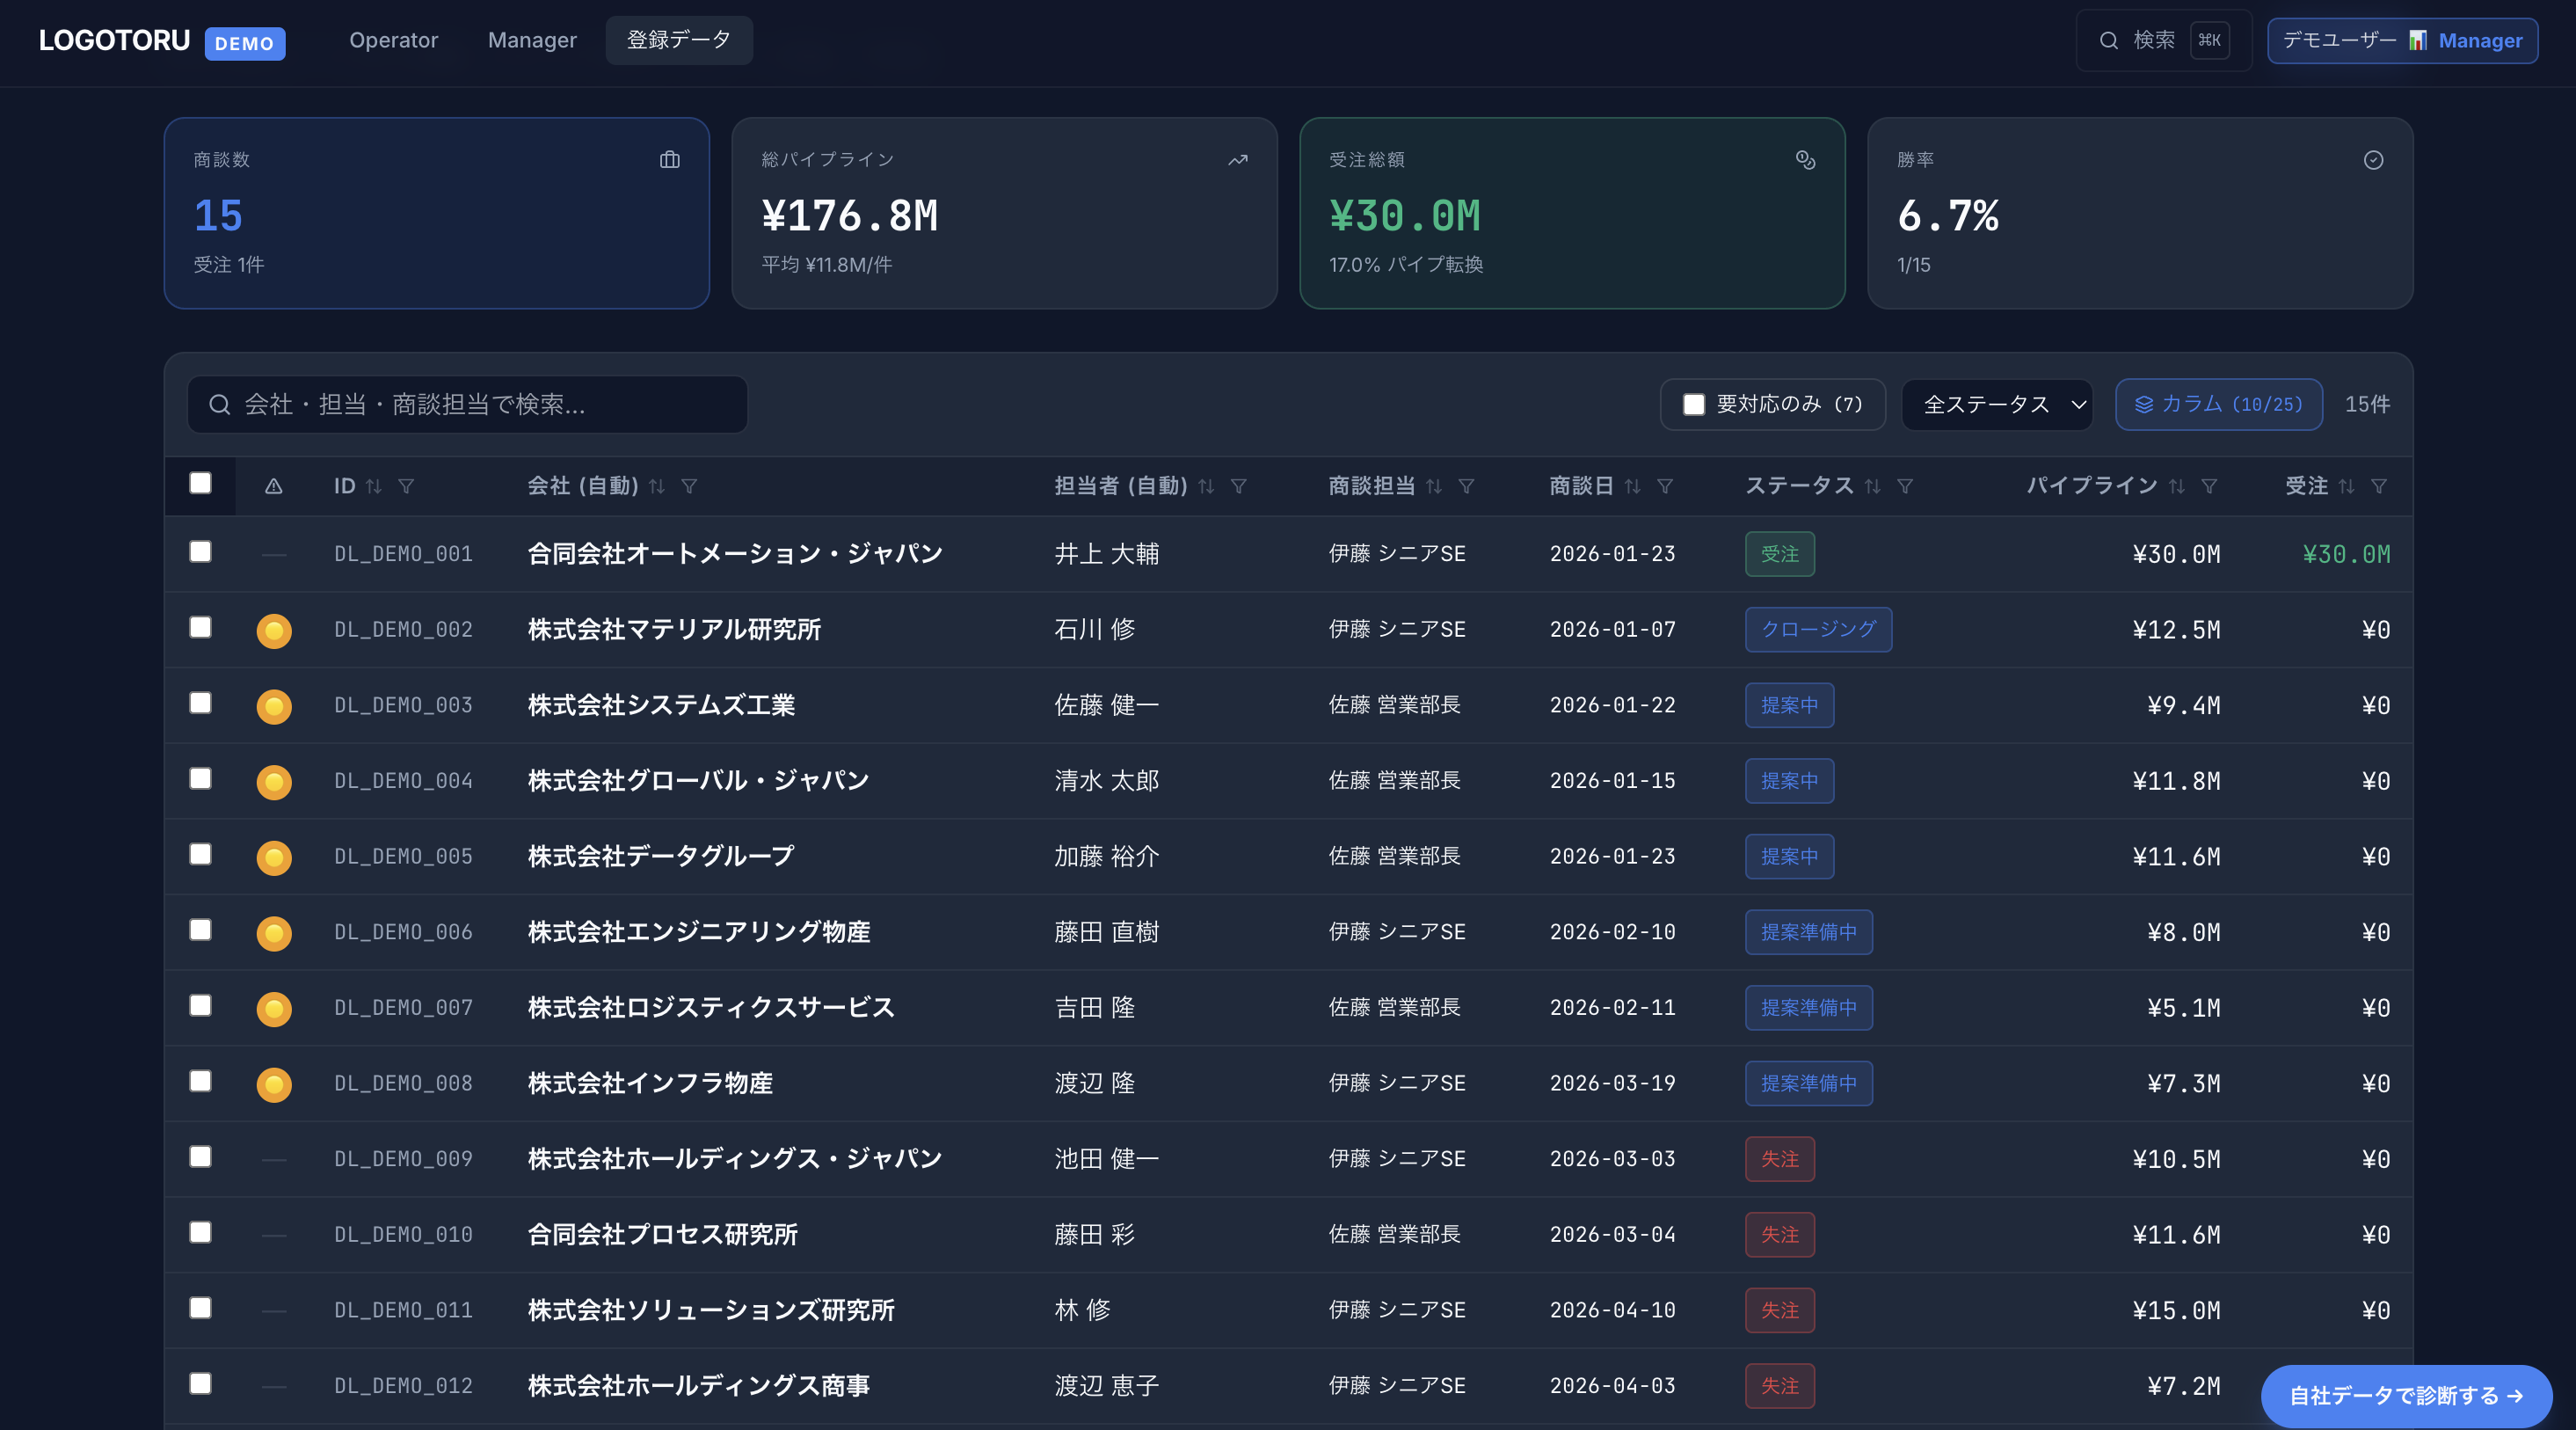The width and height of the screenshot is (2576, 1430).
Task: Toggle the select-all rows checkbox
Action: click(200, 483)
